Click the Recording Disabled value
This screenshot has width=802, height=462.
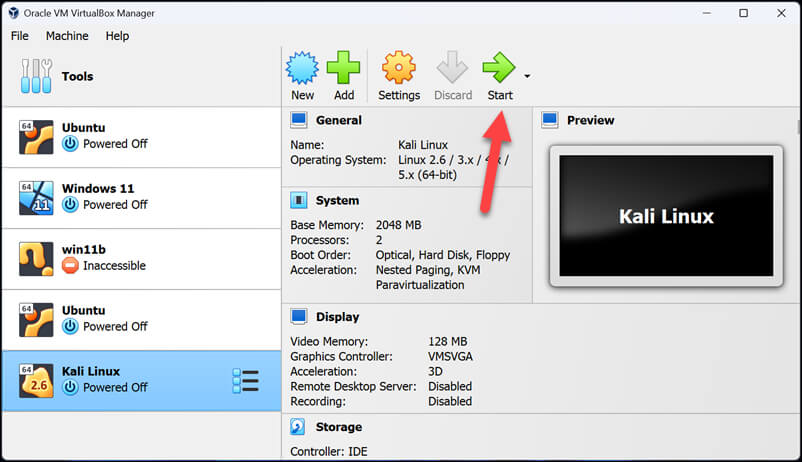450,401
